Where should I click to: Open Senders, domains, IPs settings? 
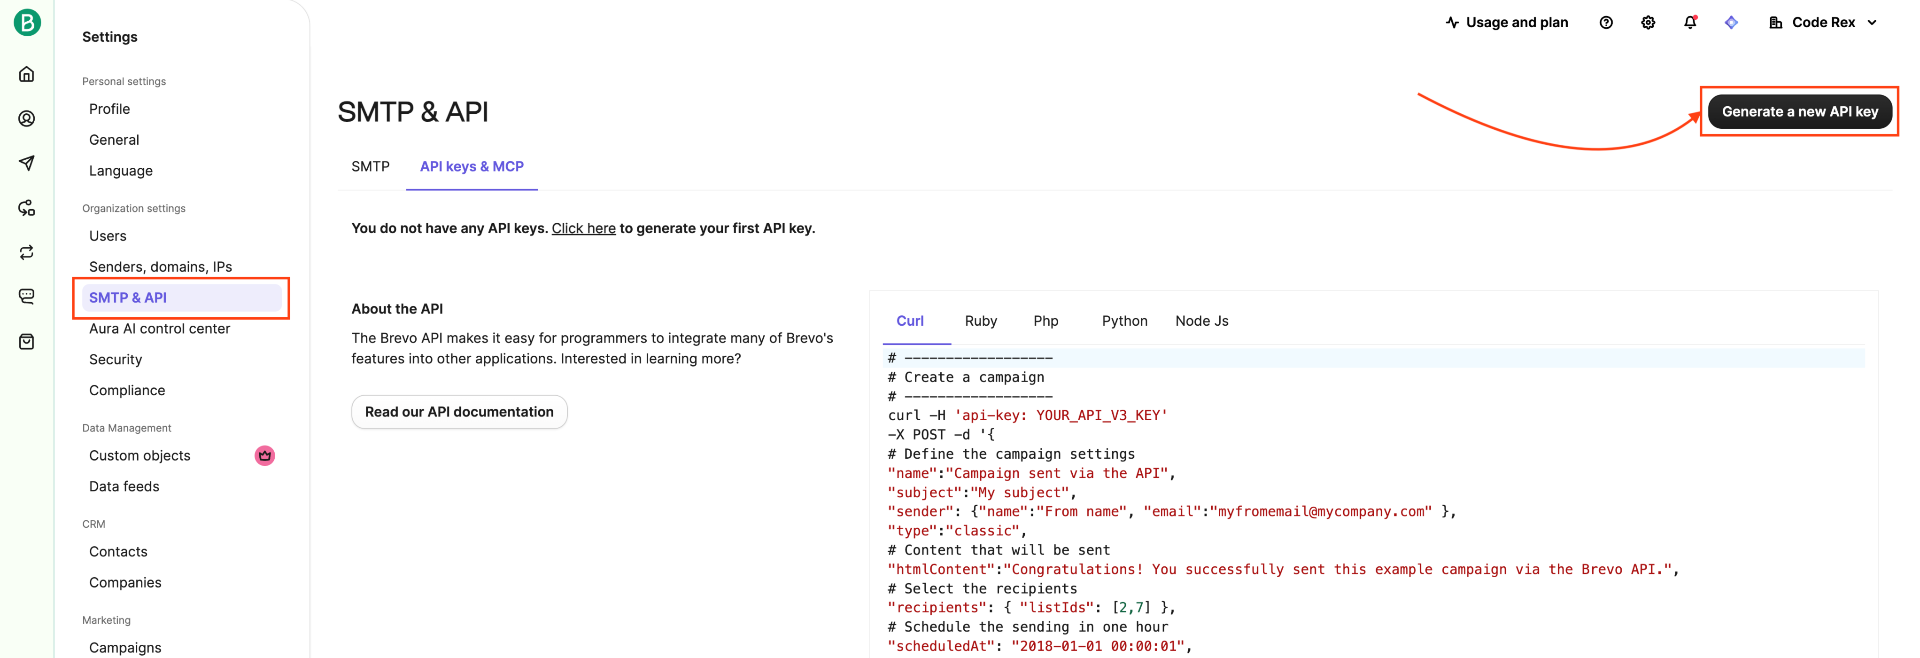[160, 267]
